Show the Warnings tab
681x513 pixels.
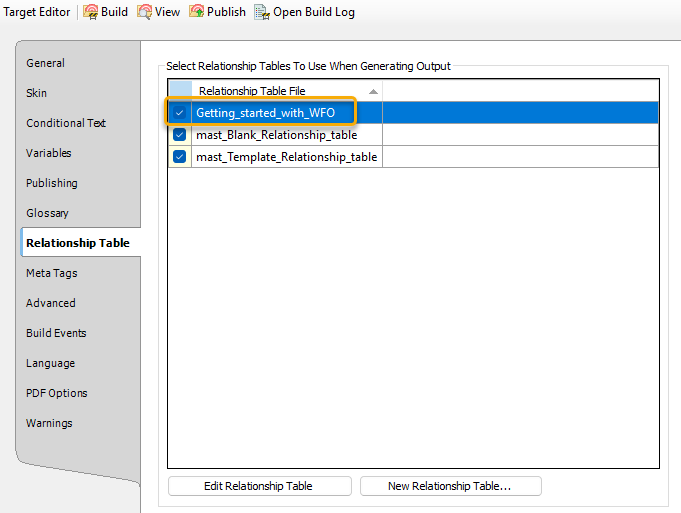coord(49,423)
